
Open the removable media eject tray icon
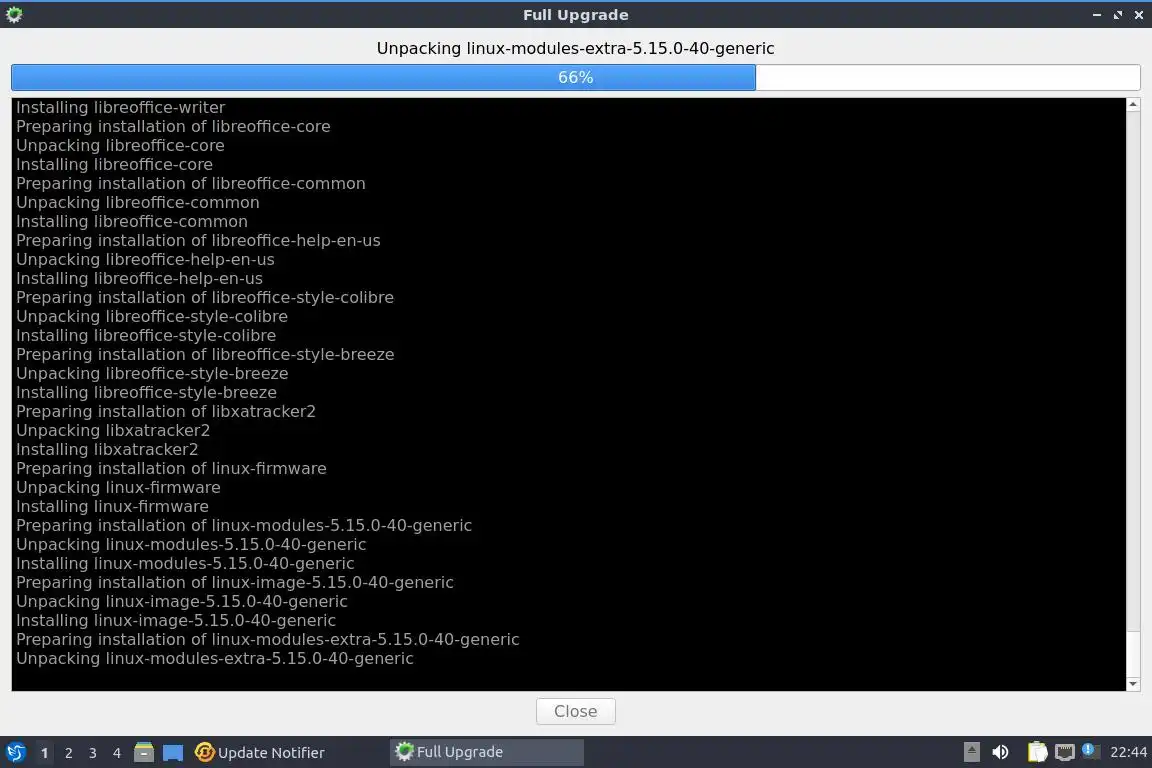[x=971, y=752]
